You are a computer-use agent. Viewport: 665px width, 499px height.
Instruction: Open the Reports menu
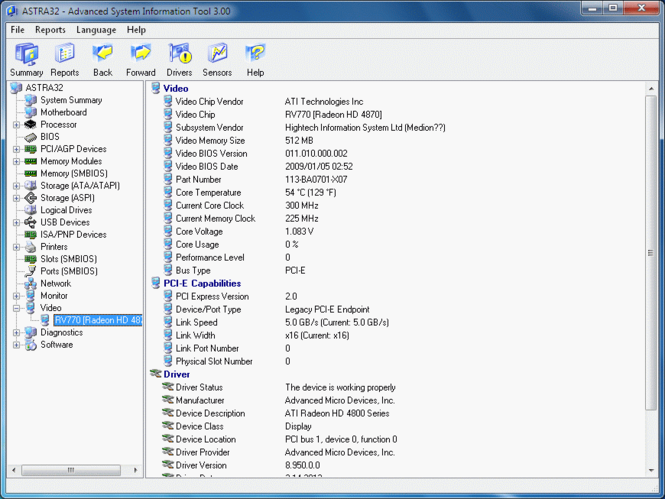50,30
